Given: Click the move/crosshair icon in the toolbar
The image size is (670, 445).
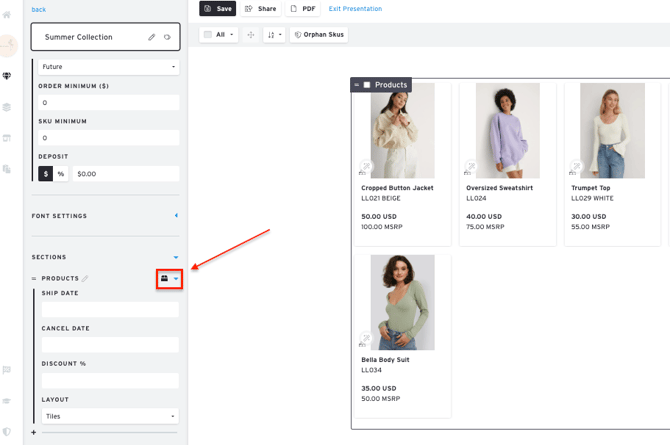Looking at the screenshot, I should tap(251, 35).
